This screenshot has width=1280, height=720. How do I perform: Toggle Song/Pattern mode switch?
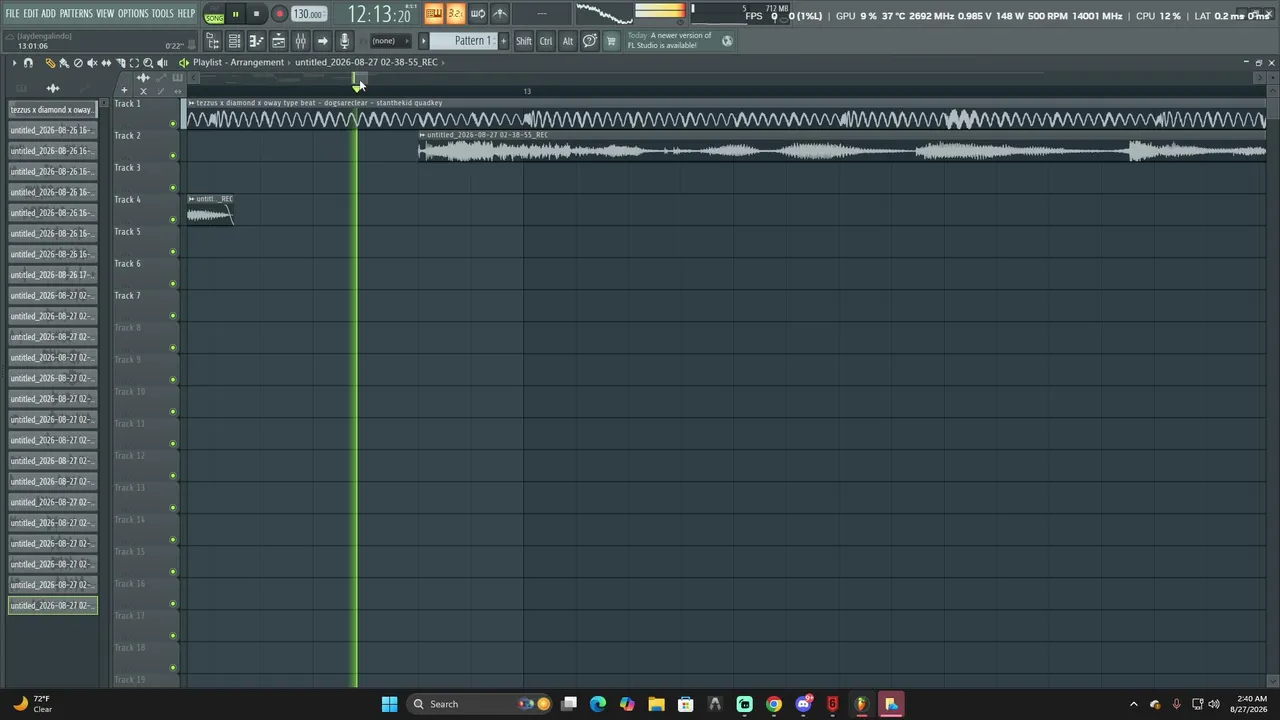[x=214, y=14]
